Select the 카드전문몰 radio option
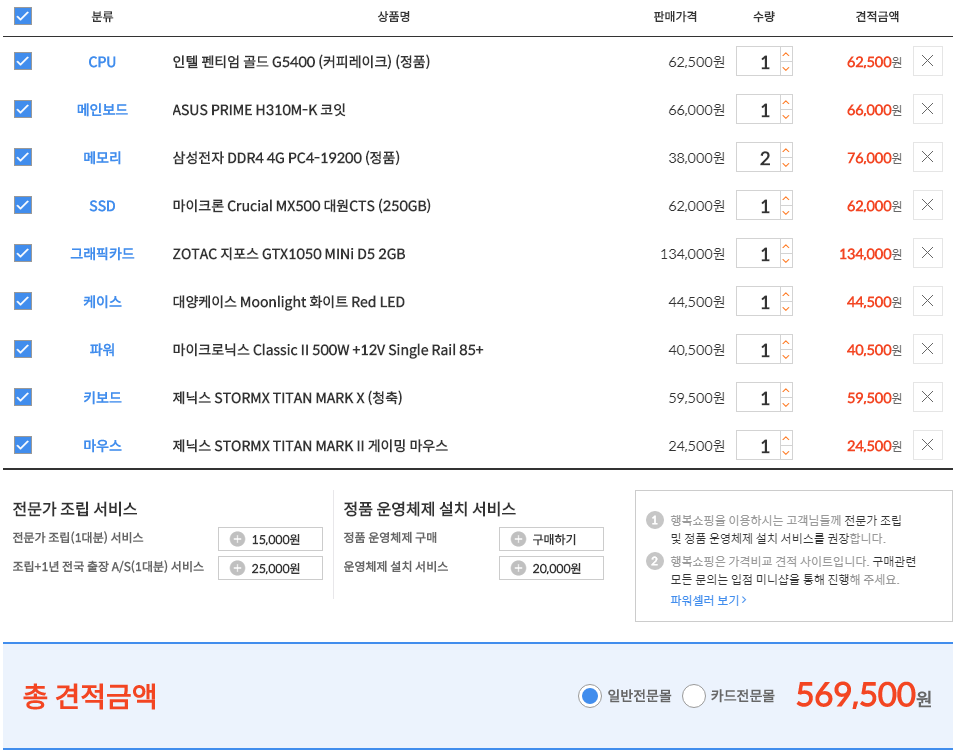Viewport: 957px width, 750px height. pos(693,696)
